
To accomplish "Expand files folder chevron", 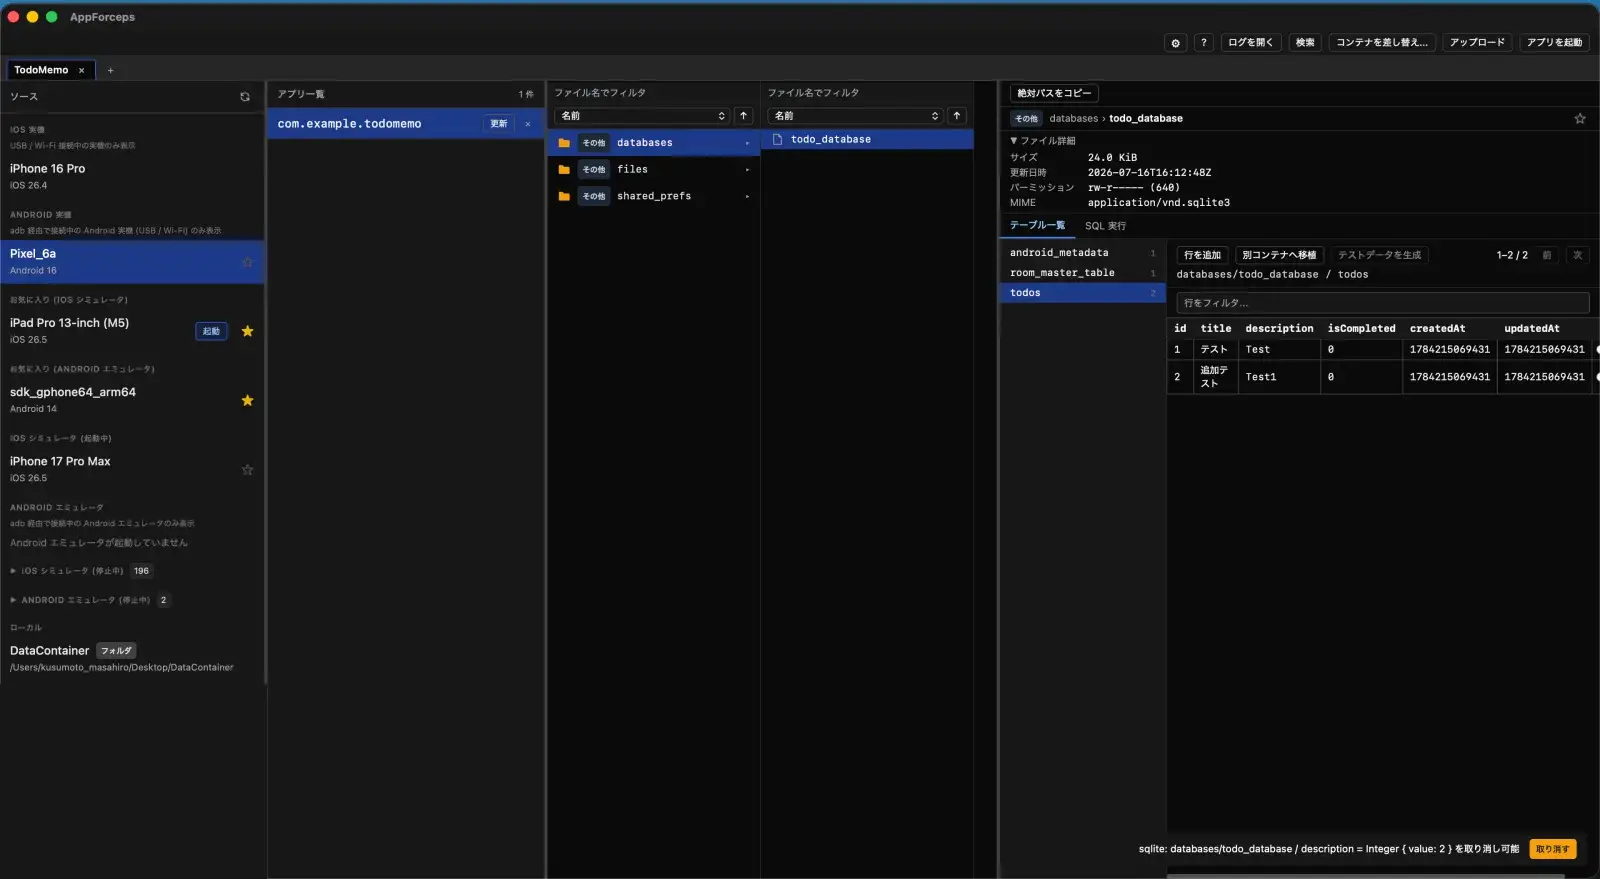I will [747, 170].
